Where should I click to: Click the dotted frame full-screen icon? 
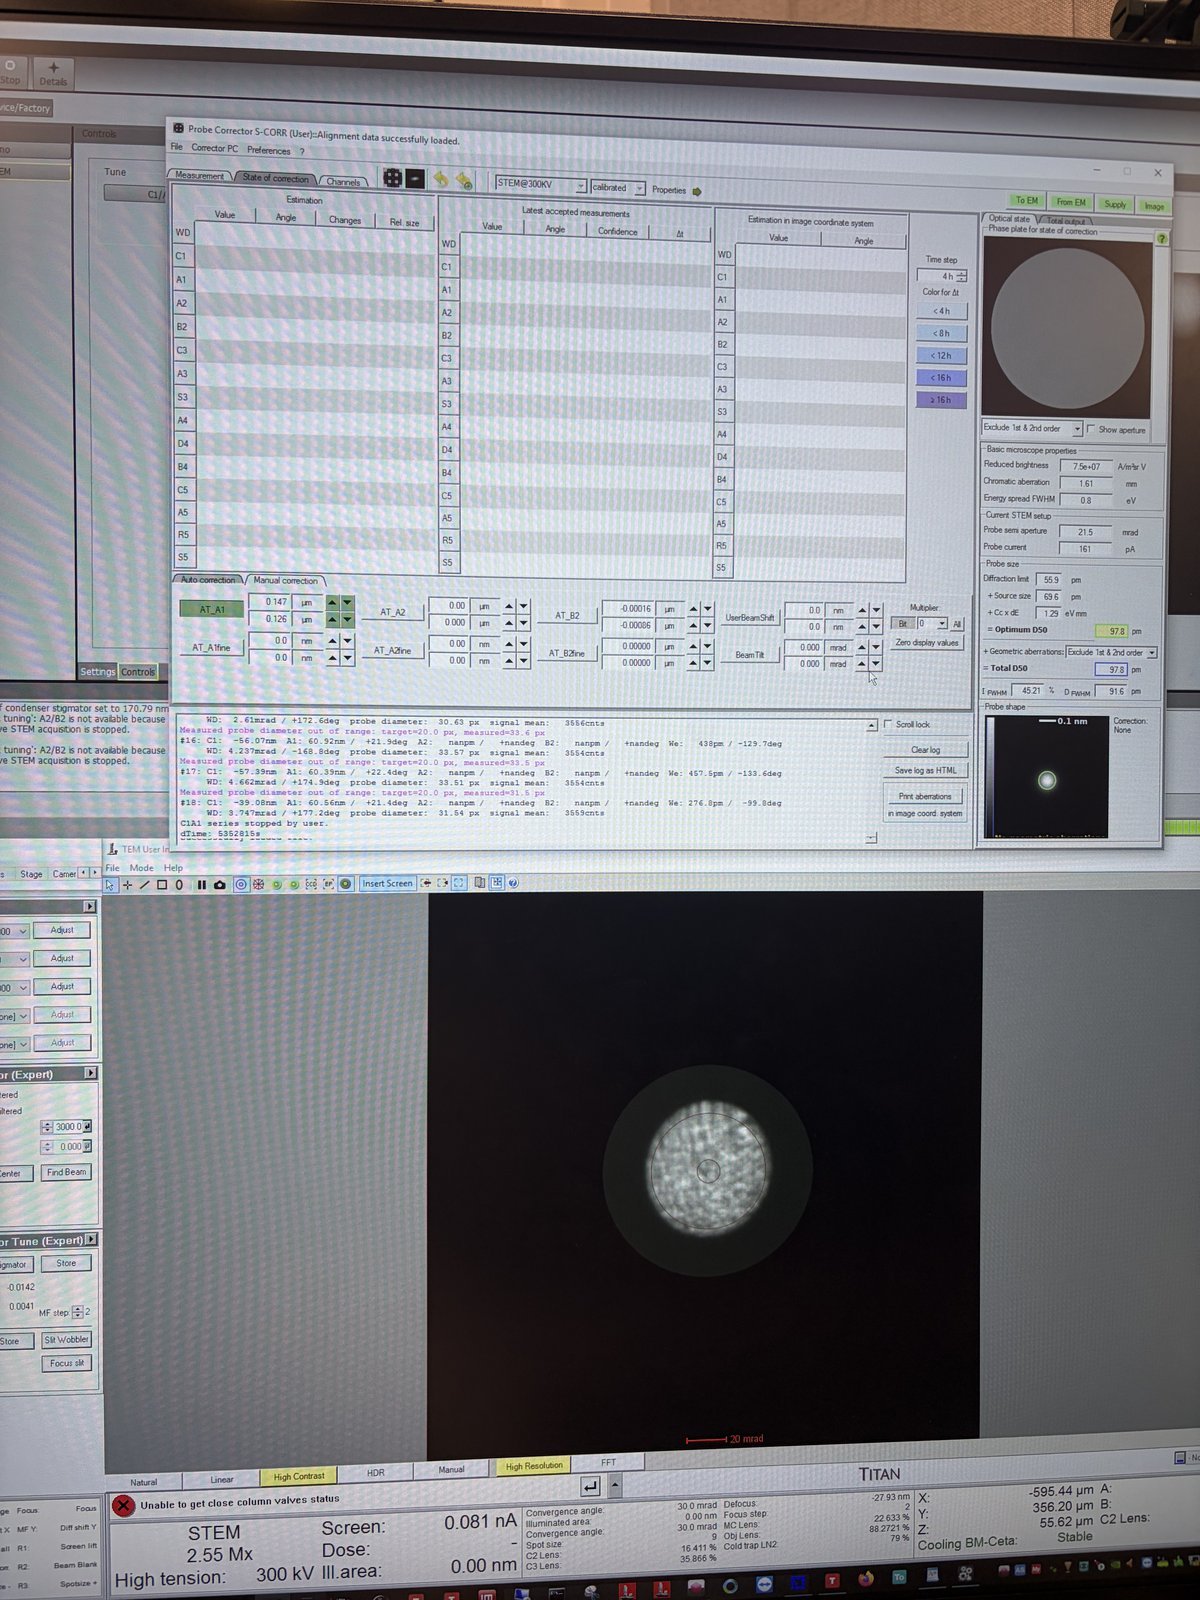coord(459,883)
